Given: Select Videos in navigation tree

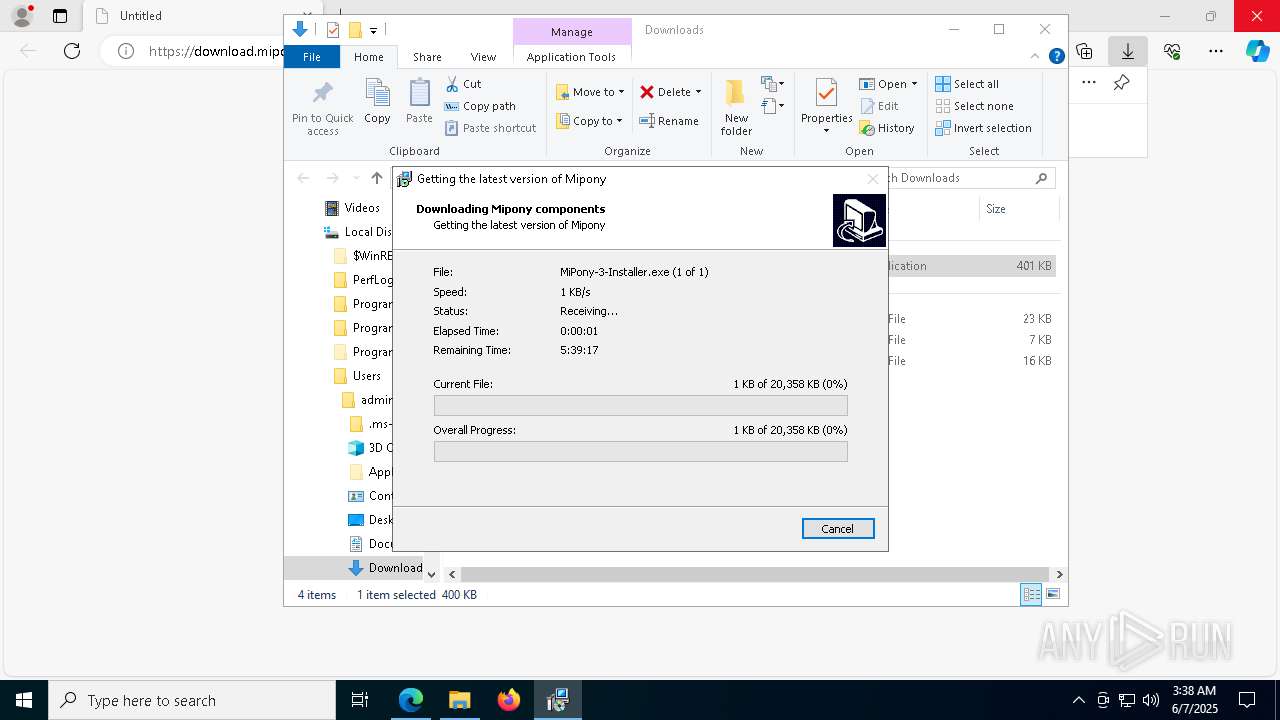Looking at the screenshot, I should [x=362, y=208].
